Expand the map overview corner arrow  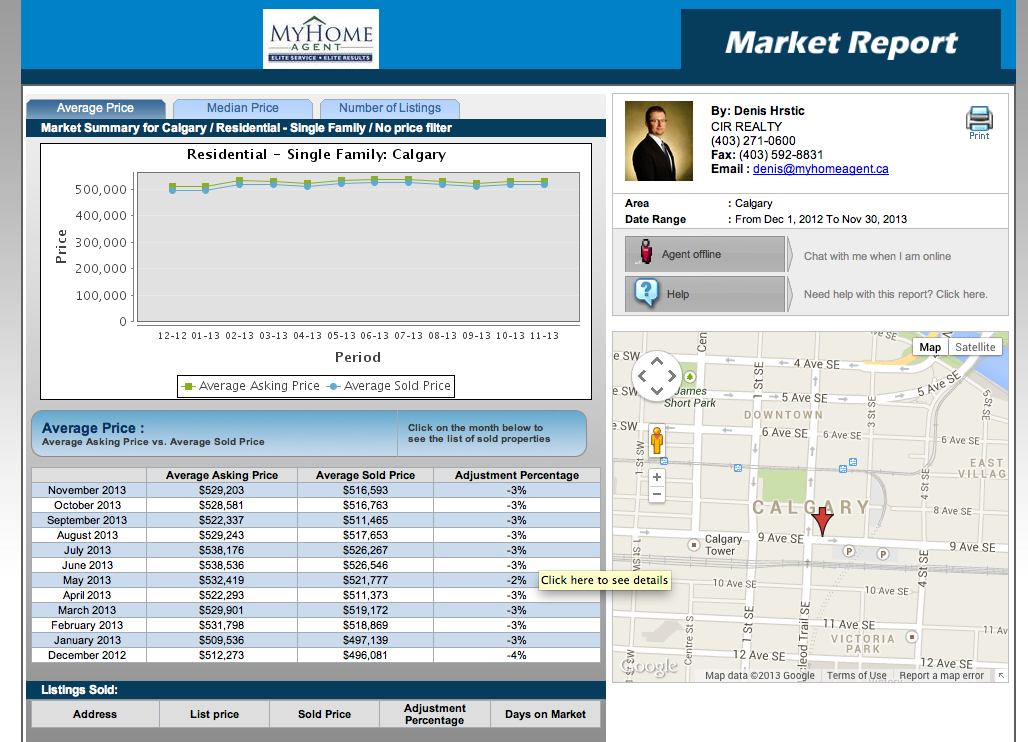coord(1001,676)
